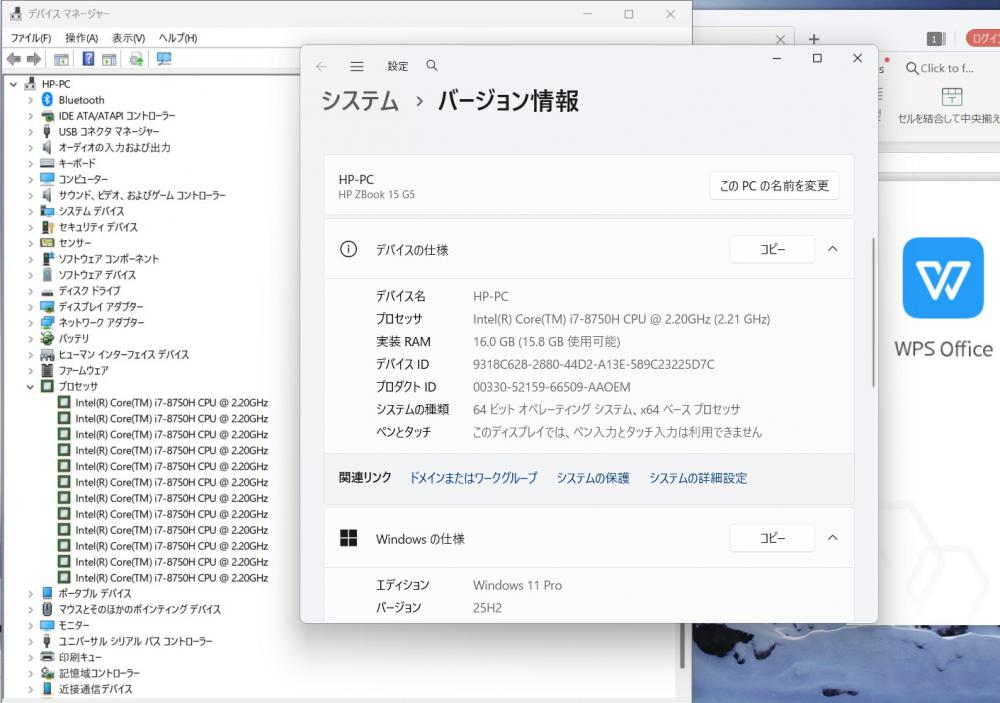Select the ネットワーク アダプター category icon
The height and width of the screenshot is (703, 1000).
click(47, 322)
